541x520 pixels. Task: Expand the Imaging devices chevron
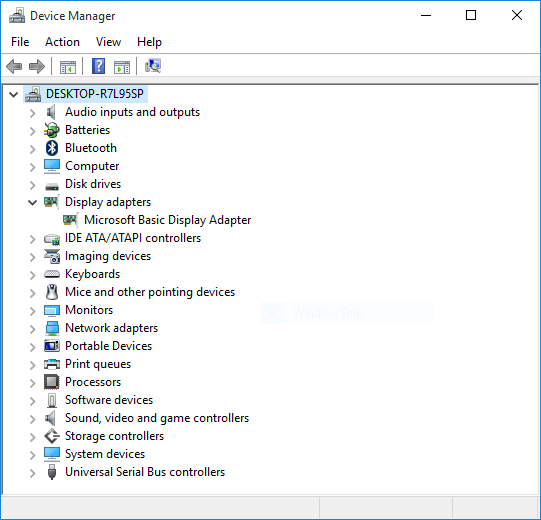coord(33,257)
